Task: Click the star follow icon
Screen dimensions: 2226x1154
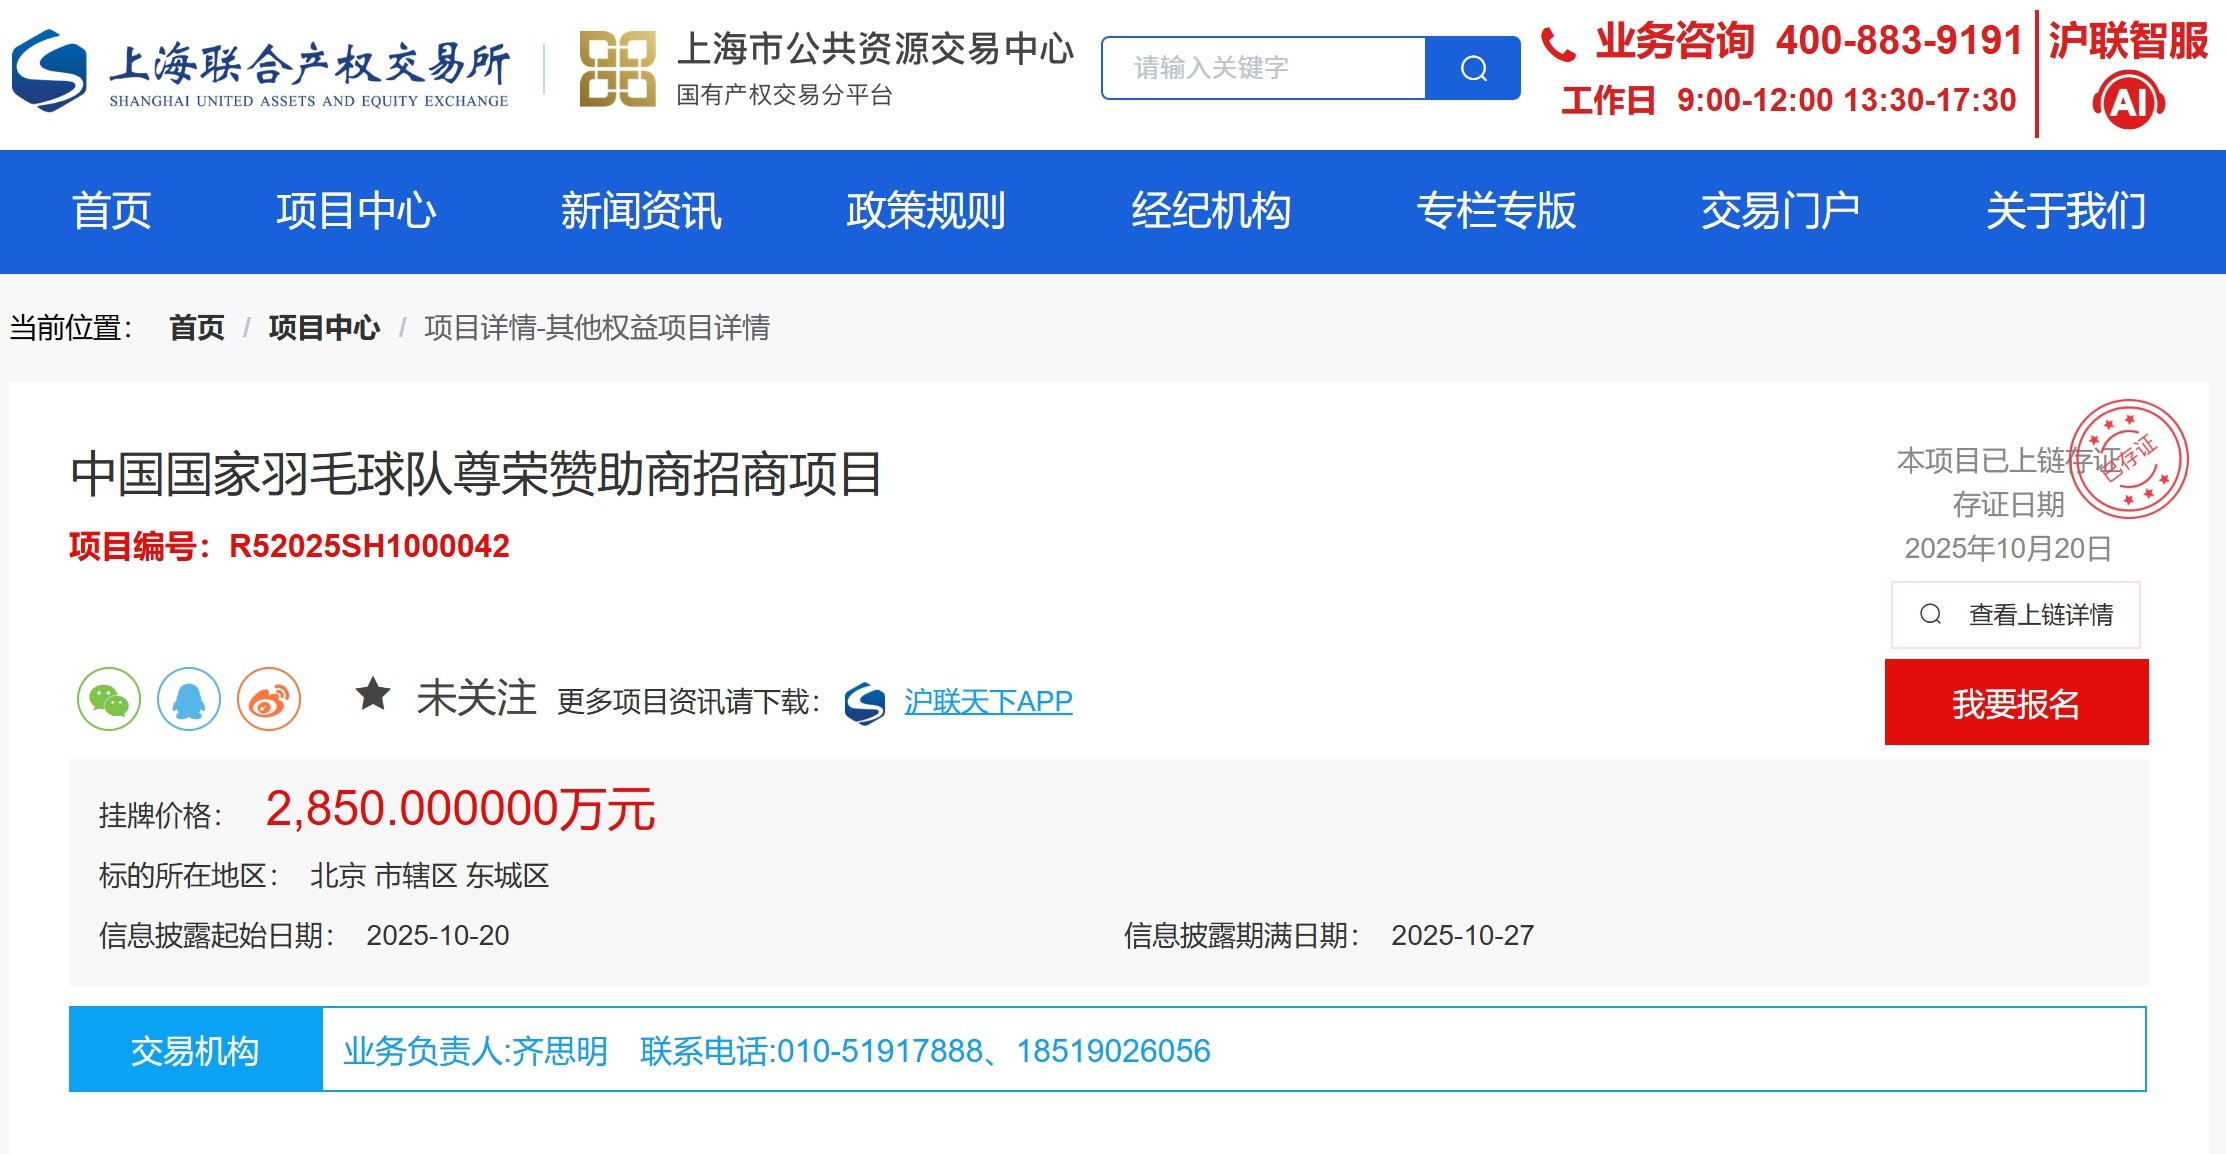Action: click(x=373, y=694)
